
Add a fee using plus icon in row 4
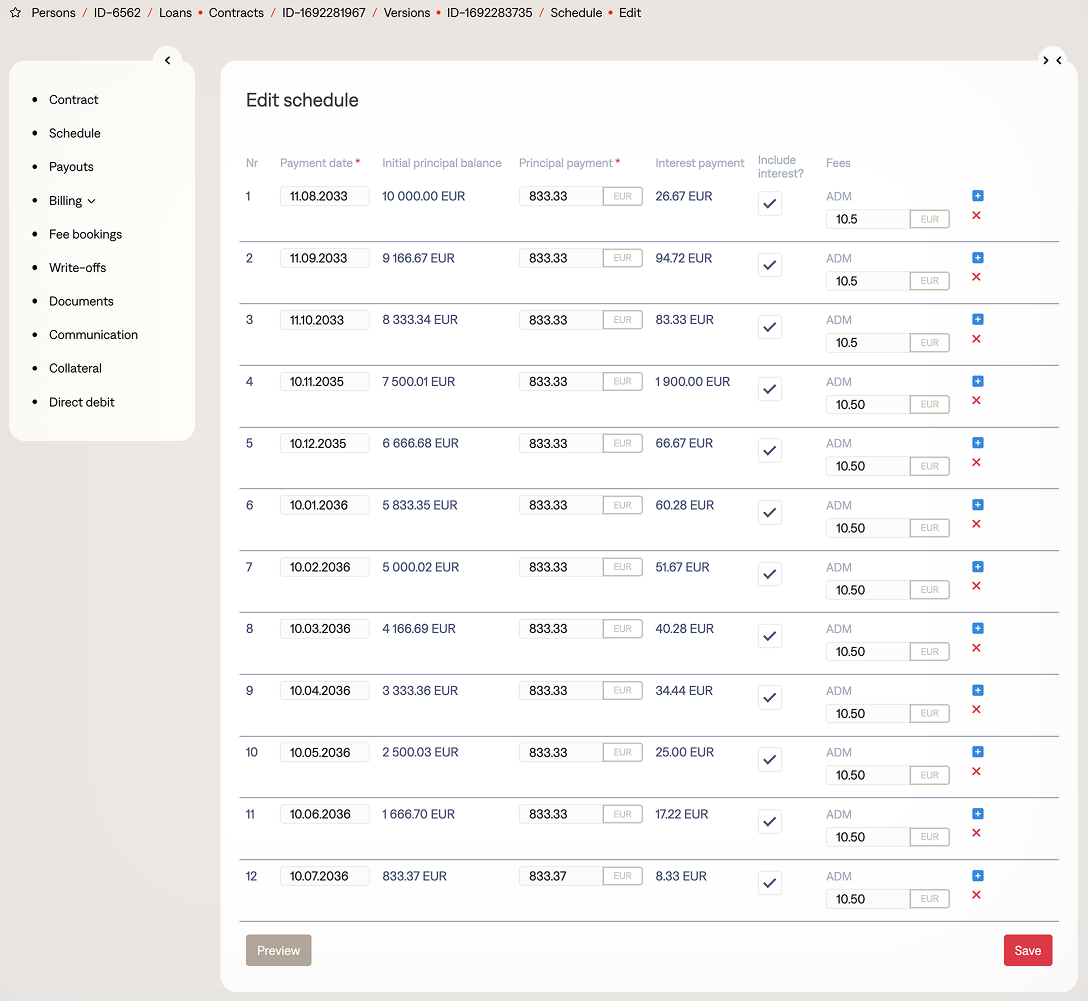(978, 381)
